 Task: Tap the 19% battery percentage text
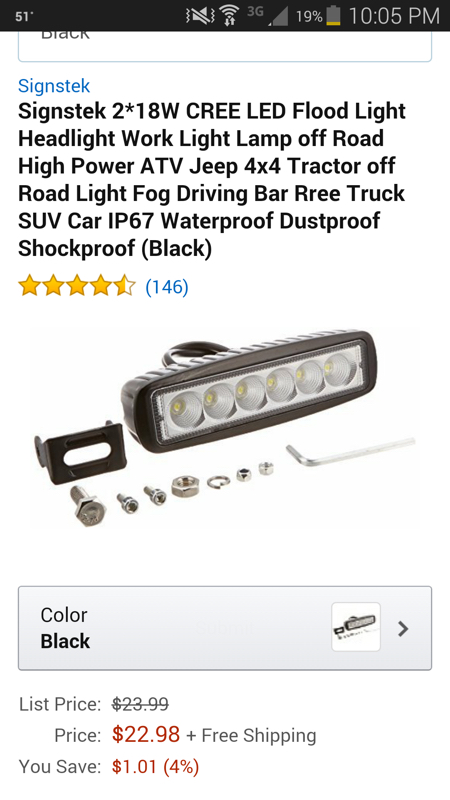point(310,17)
